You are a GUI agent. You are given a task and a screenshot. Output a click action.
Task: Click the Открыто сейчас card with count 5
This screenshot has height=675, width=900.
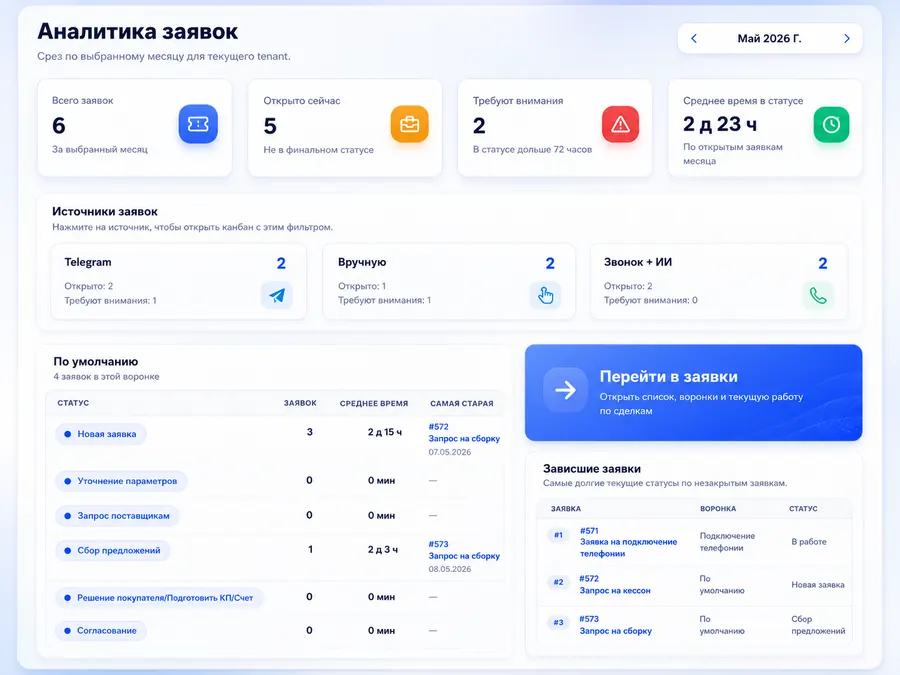pyautogui.click(x=345, y=127)
